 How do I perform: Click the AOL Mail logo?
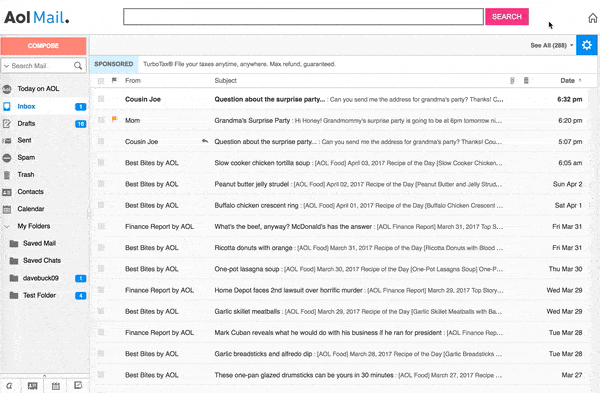(x=37, y=18)
